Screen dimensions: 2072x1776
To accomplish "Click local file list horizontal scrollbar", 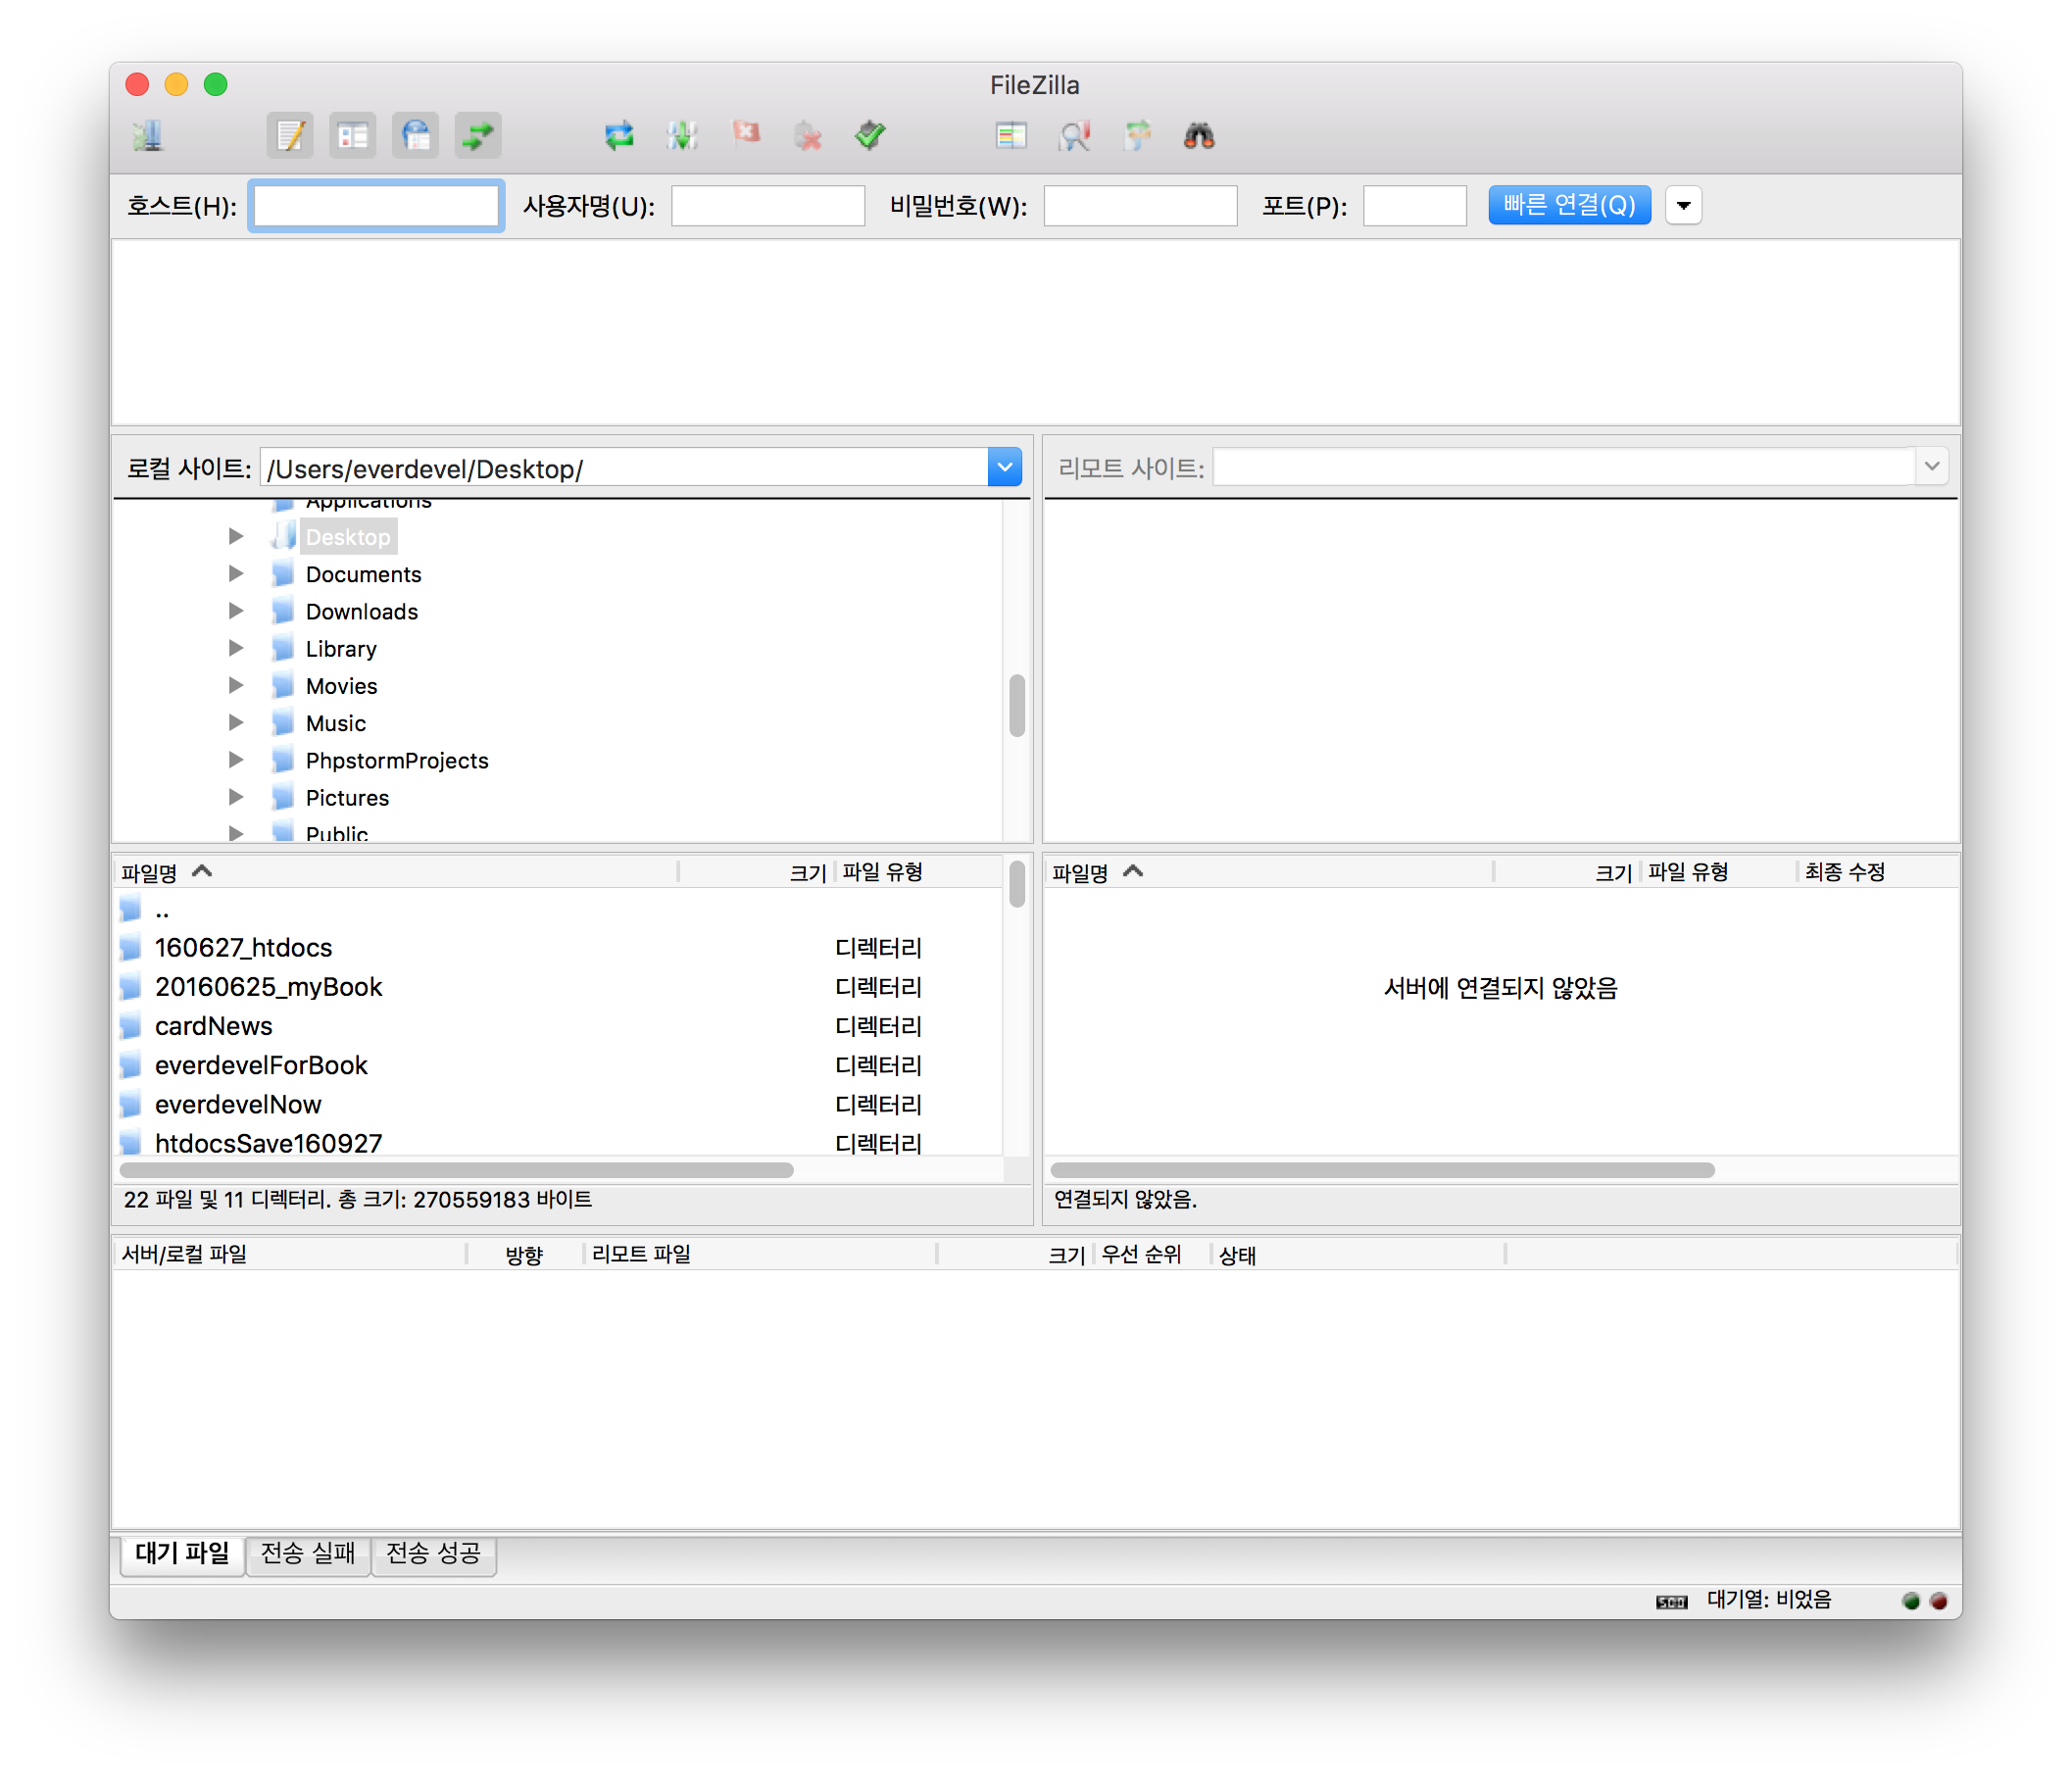I will pyautogui.click(x=457, y=1171).
